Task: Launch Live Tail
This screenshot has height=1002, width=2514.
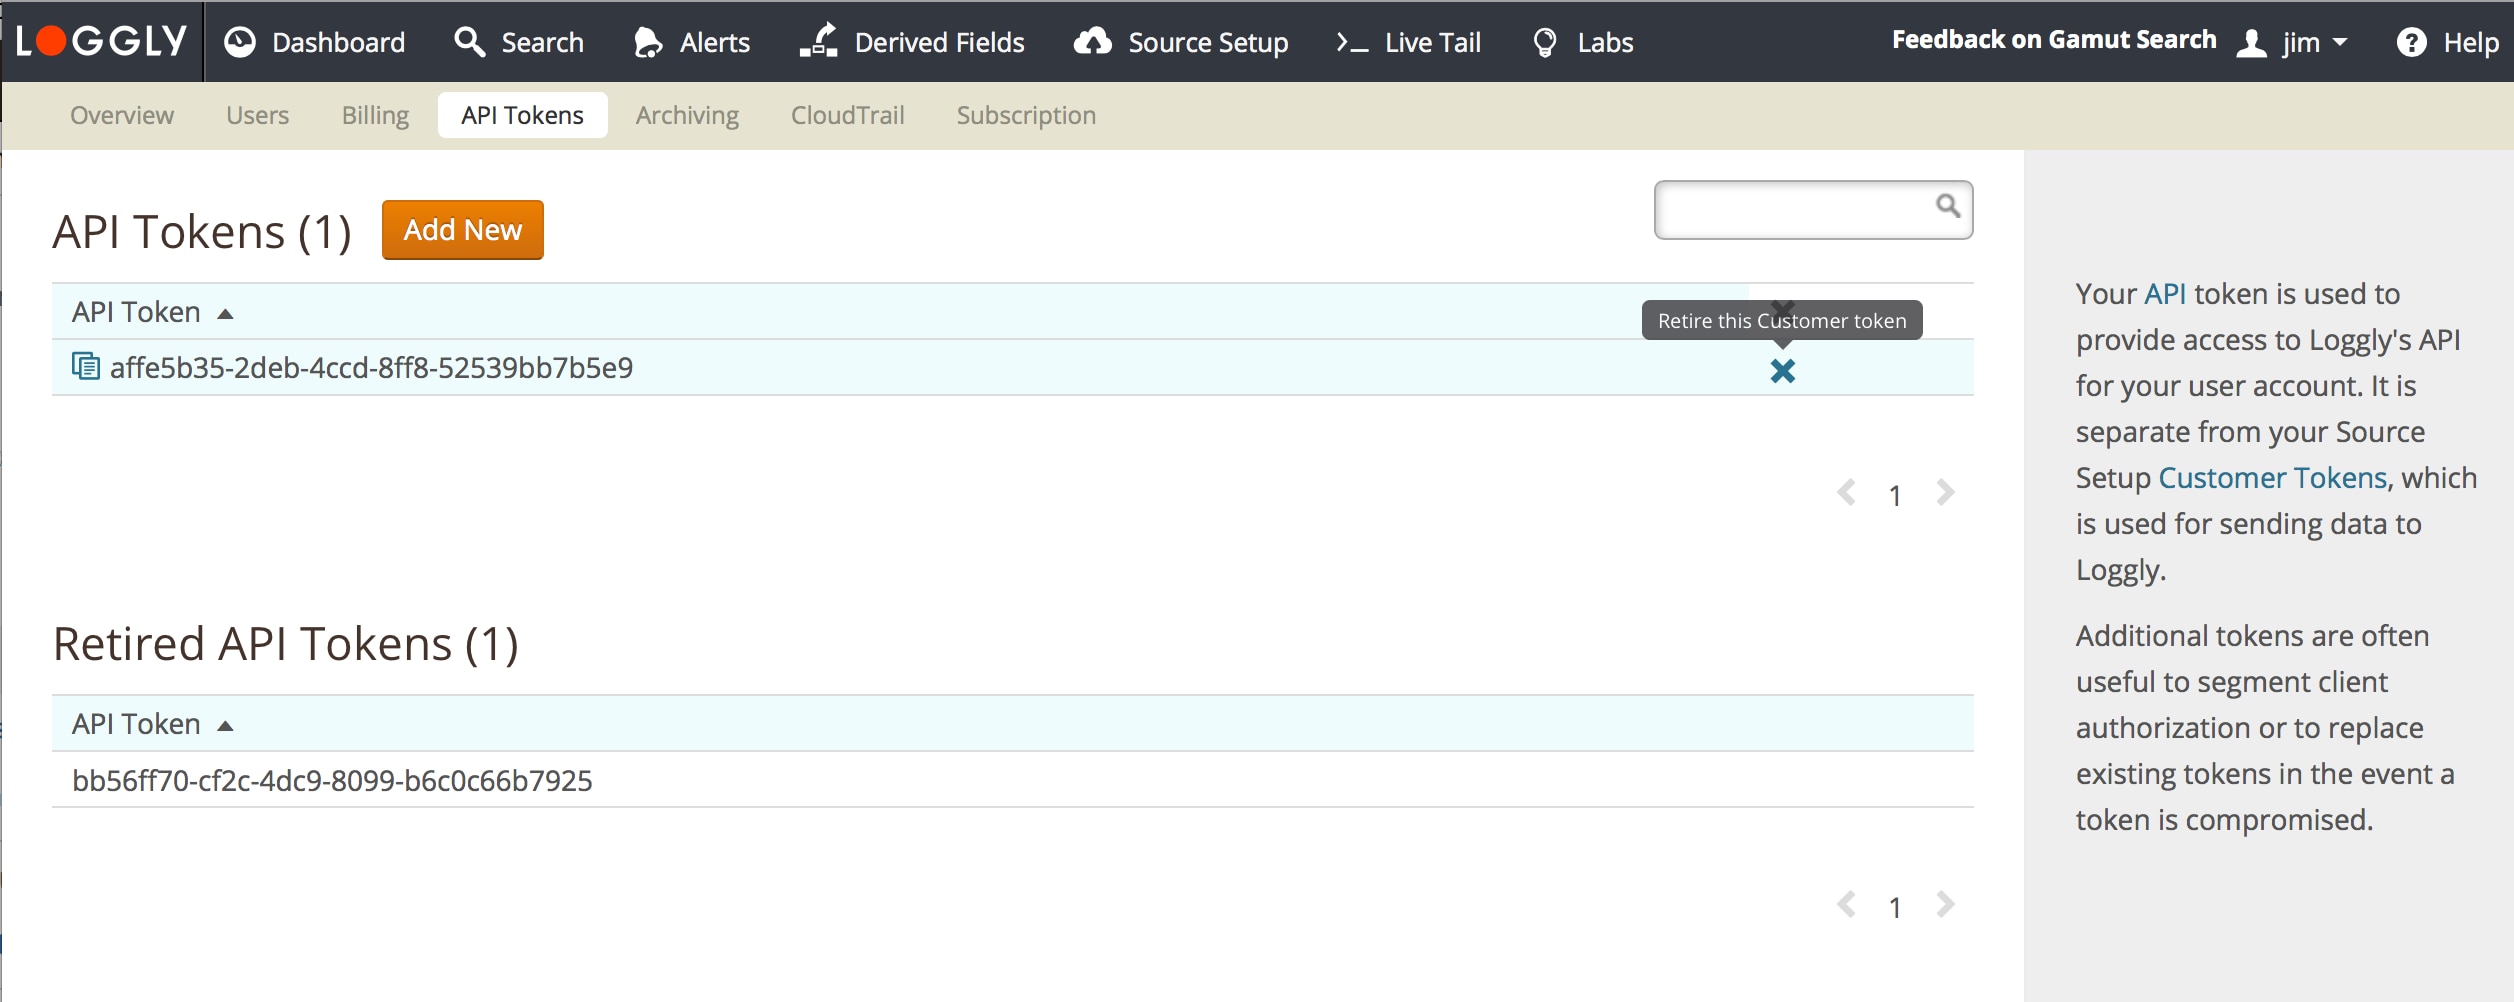Action: (x=1409, y=42)
